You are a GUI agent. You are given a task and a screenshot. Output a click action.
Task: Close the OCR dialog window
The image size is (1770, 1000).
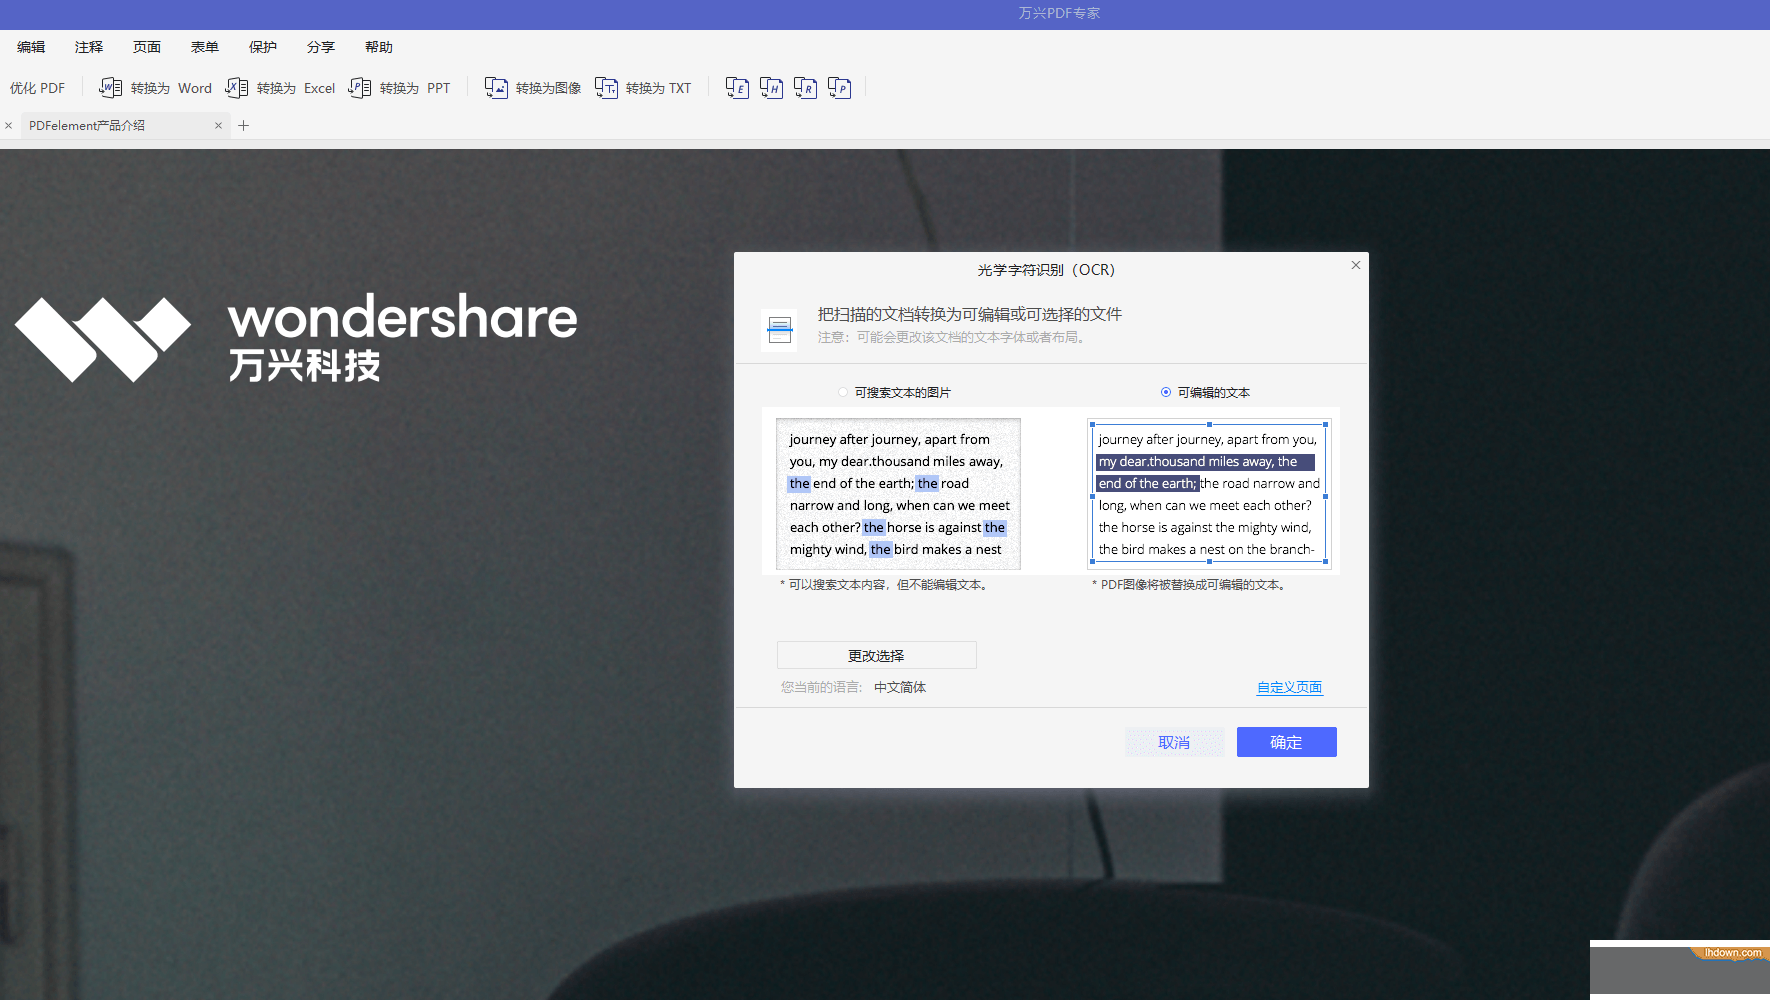point(1356,265)
